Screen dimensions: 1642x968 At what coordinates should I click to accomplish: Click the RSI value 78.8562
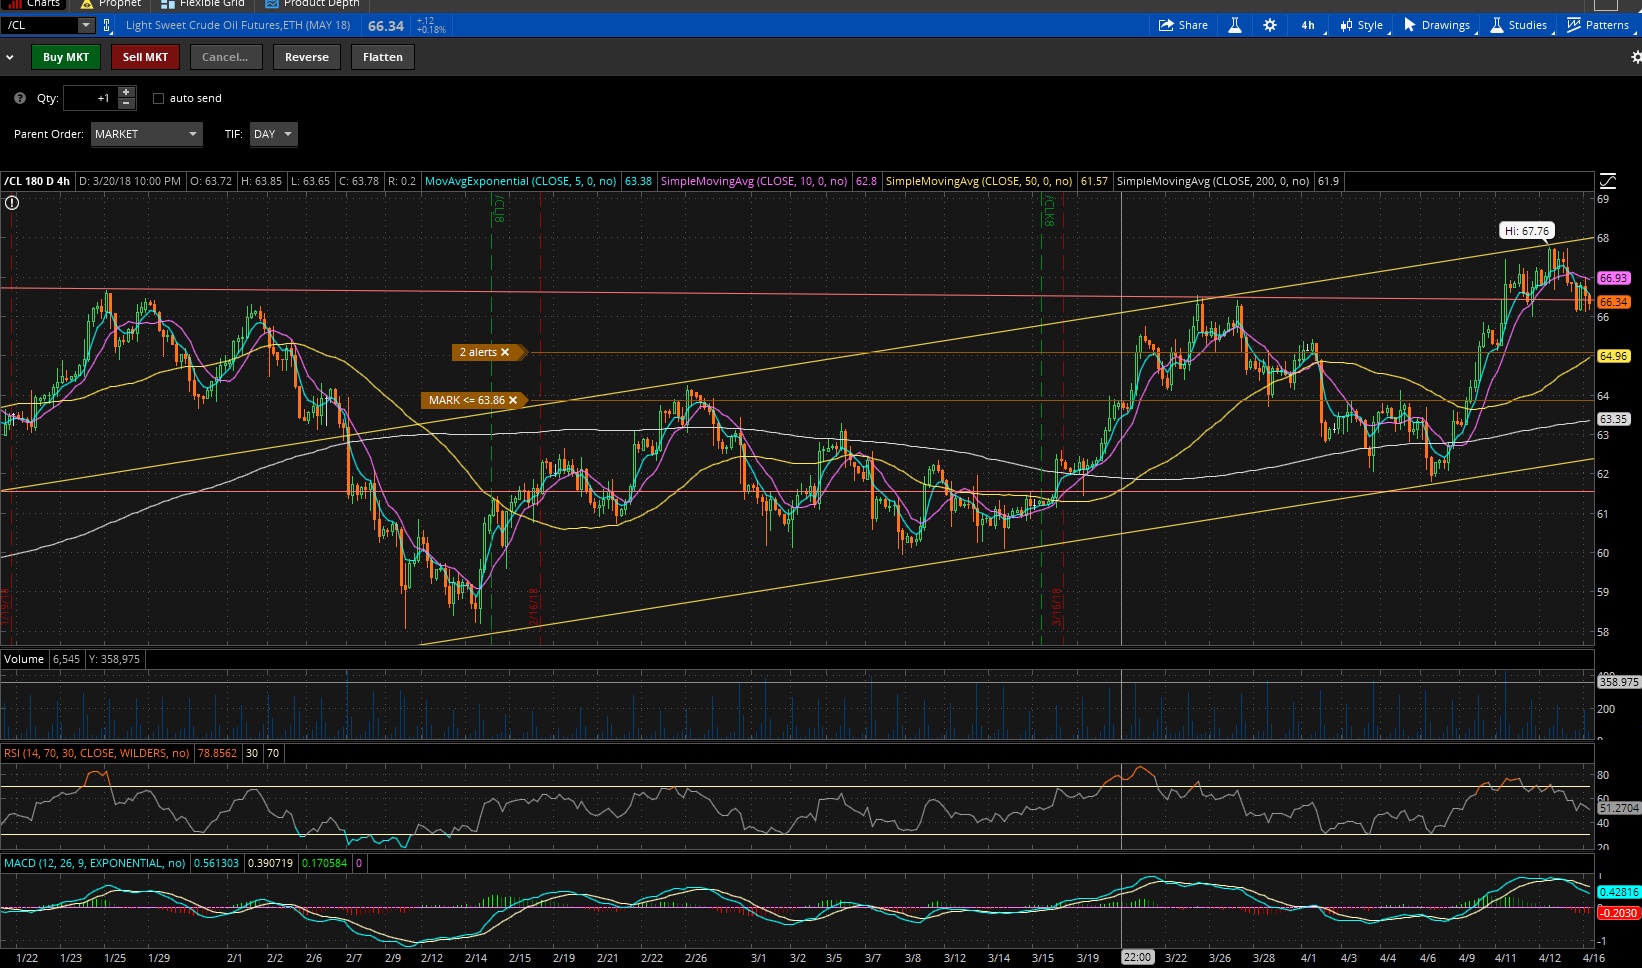coord(218,753)
